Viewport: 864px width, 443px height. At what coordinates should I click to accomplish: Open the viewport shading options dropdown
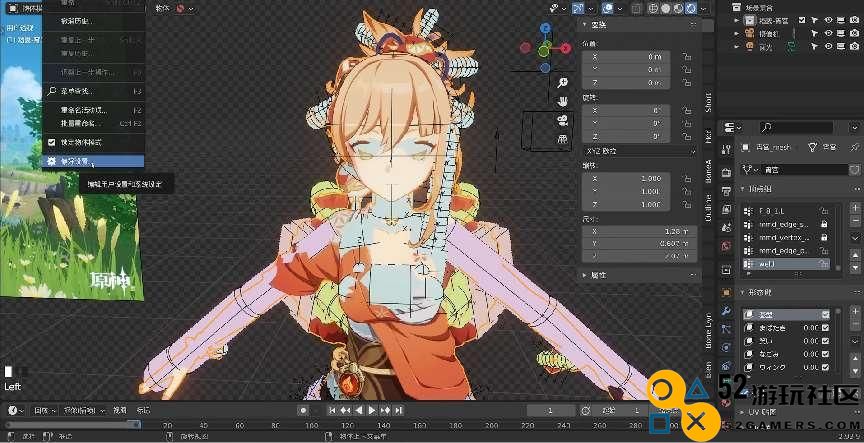(702, 8)
